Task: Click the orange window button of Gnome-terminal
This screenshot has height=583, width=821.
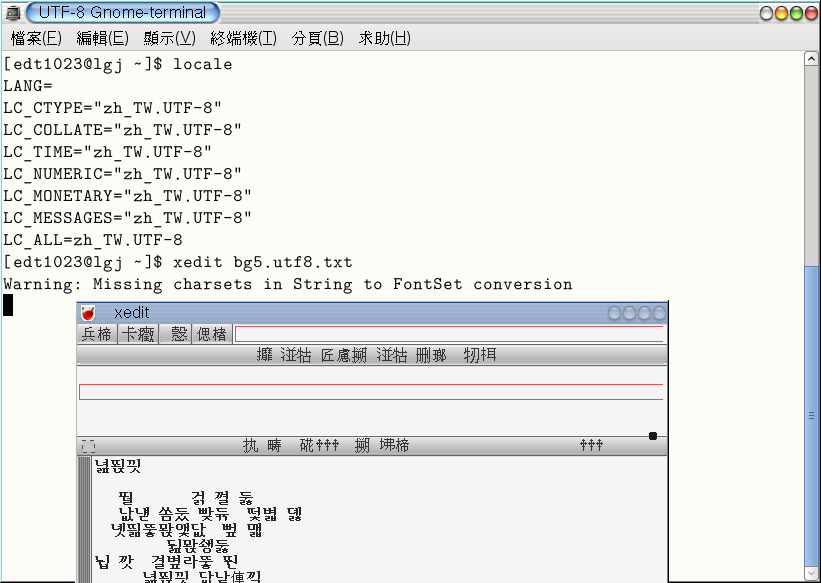Action: pyautogui.click(x=781, y=13)
